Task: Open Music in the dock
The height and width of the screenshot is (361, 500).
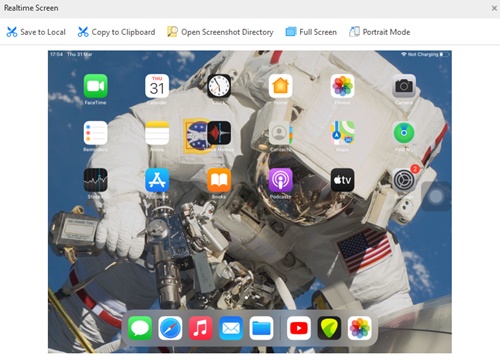Action: tap(201, 328)
